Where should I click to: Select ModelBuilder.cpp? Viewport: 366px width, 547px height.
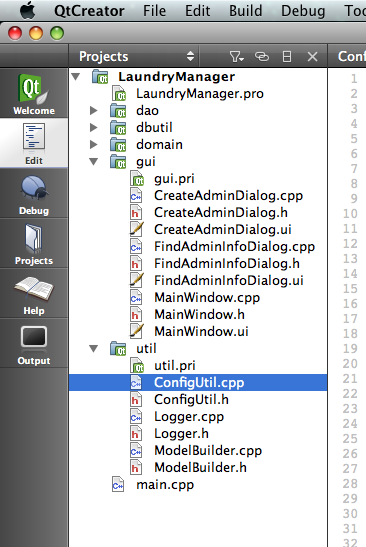208,451
